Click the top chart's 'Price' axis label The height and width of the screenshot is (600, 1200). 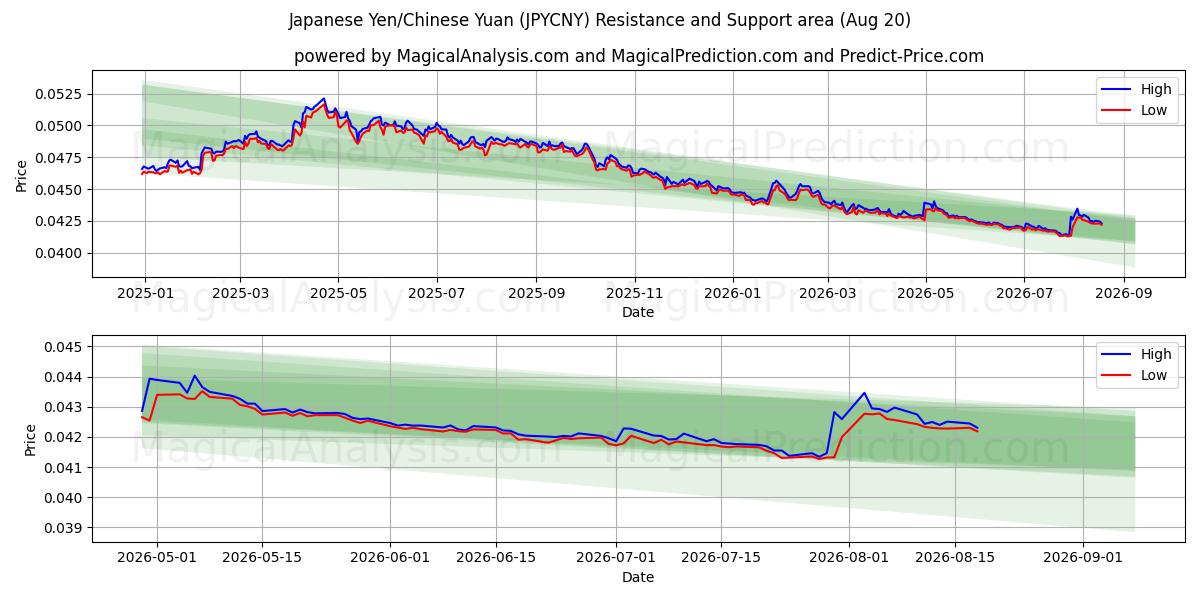(22, 174)
